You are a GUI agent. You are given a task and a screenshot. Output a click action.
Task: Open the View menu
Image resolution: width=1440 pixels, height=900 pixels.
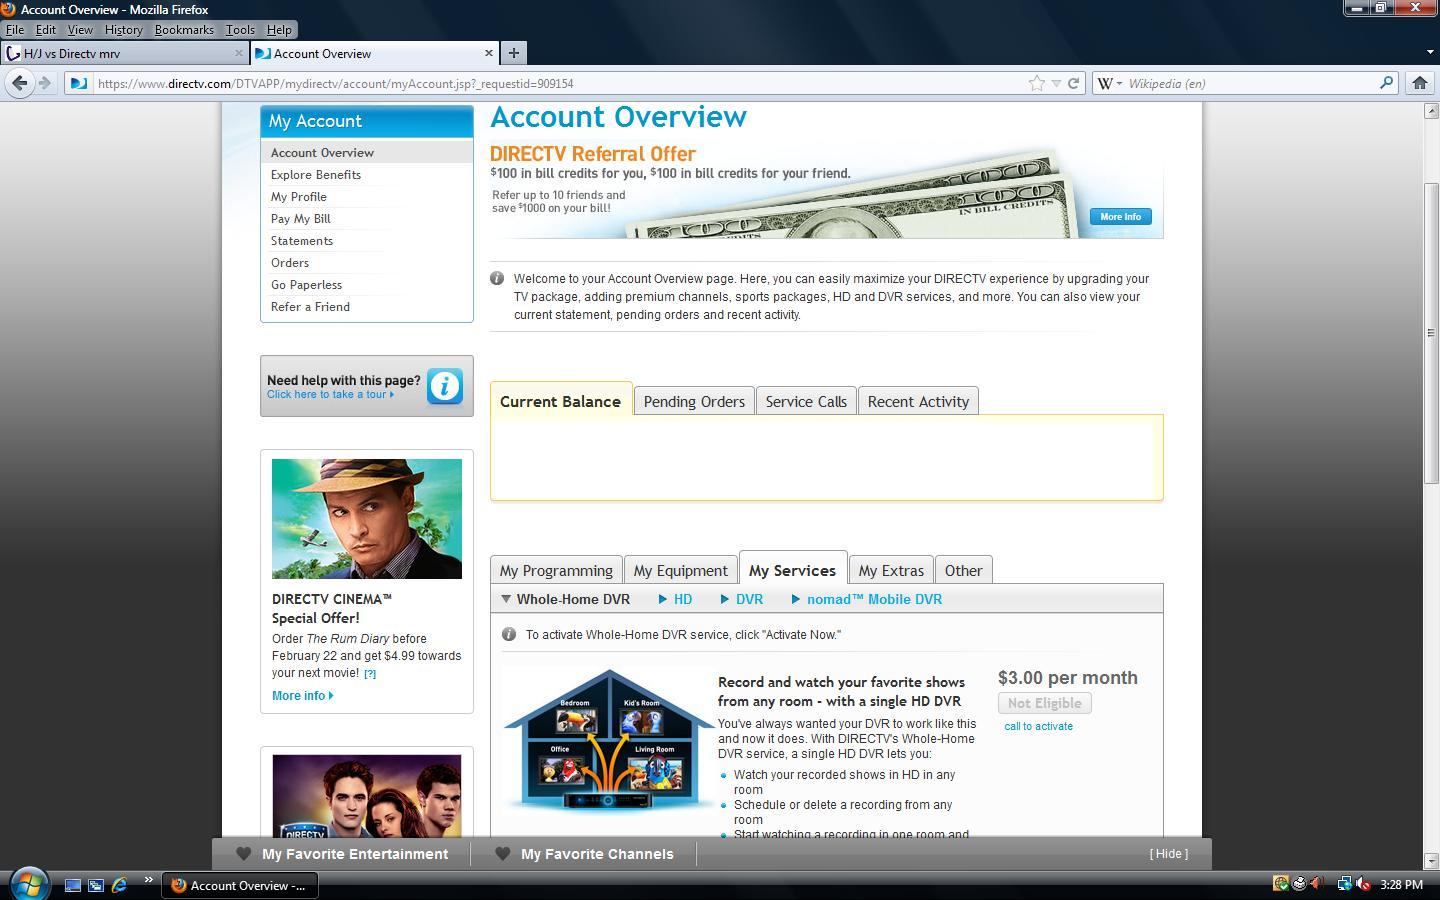point(80,30)
